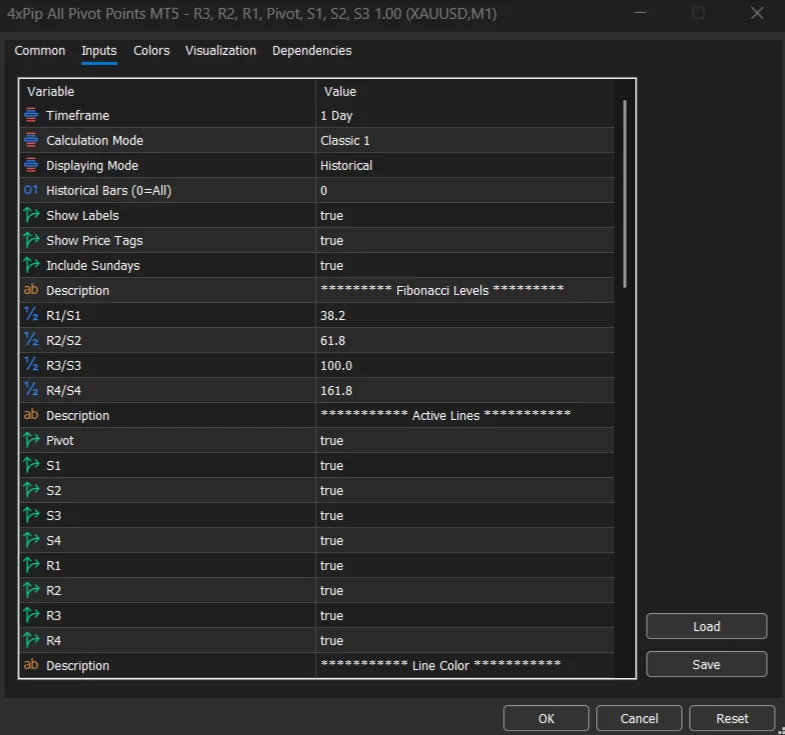
Task: Click the Line Color description string icon
Action: (31, 664)
